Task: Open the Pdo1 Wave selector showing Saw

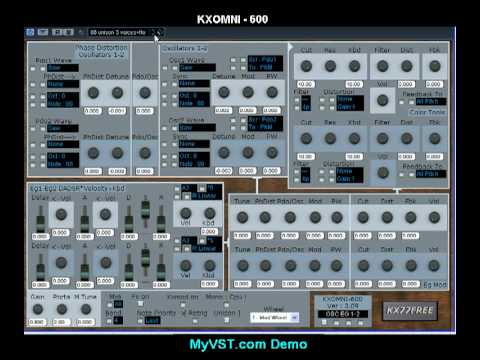Action: point(63,68)
